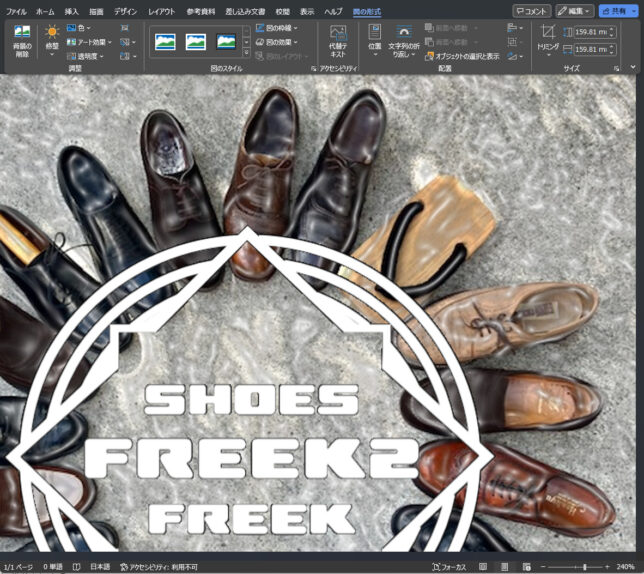Switch to Print Layout view icon
The width and height of the screenshot is (644, 574).
click(x=505, y=567)
